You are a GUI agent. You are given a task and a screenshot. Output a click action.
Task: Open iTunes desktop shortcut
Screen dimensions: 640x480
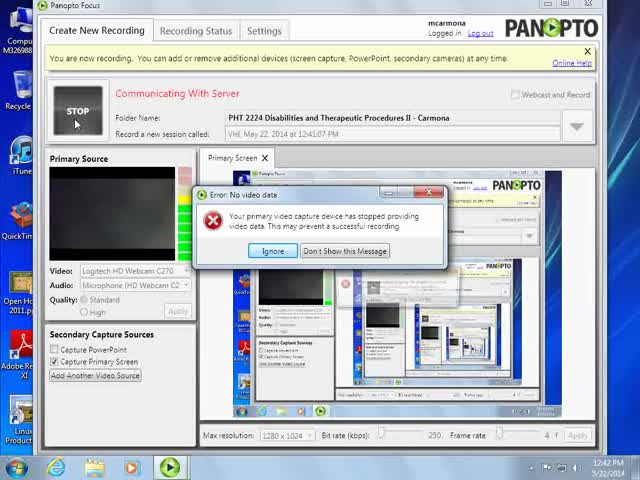tap(20, 155)
